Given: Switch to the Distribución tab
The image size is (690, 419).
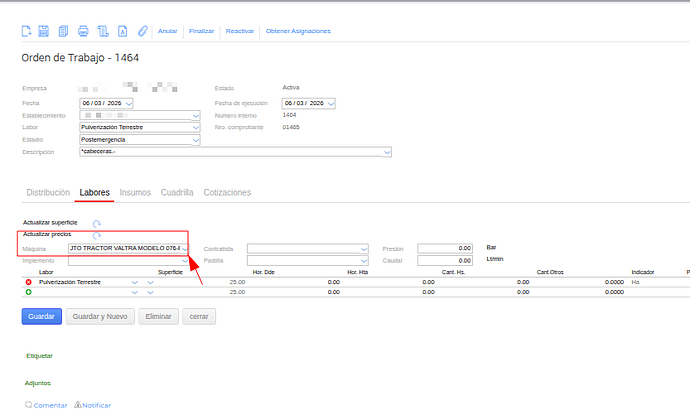Looking at the screenshot, I should click(48, 192).
